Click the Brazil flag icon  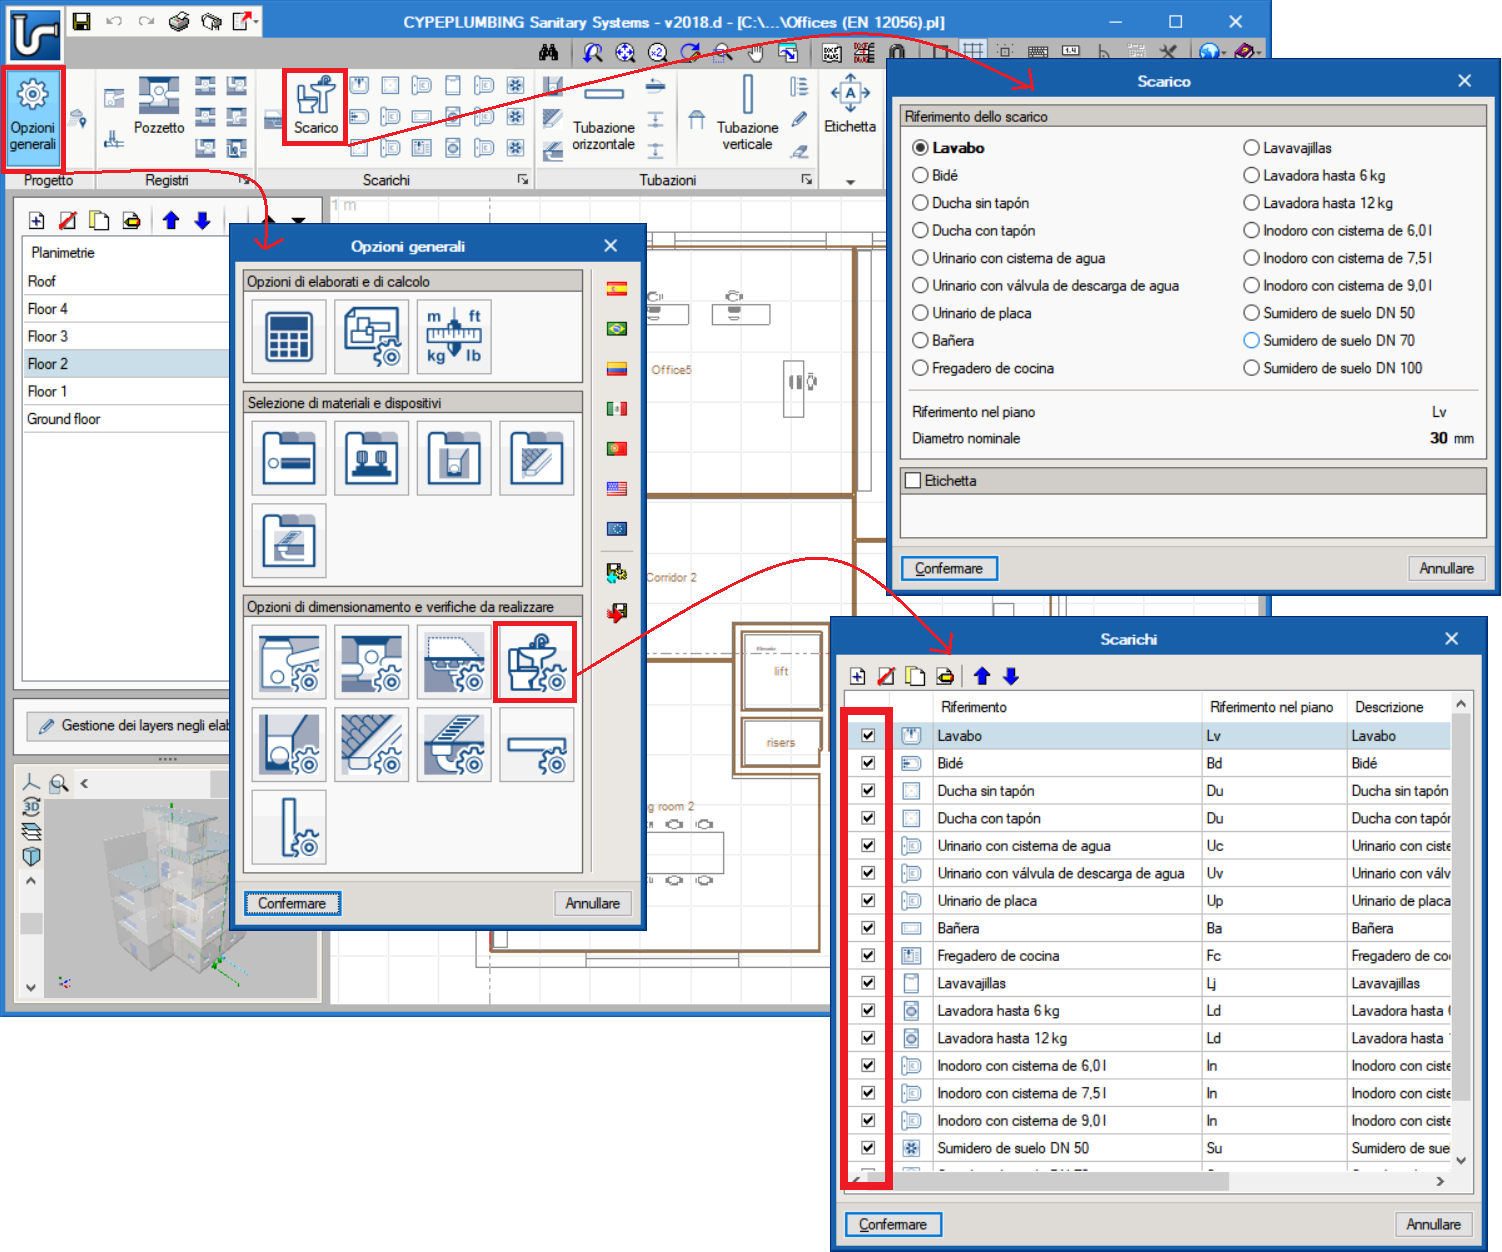pyautogui.click(x=617, y=329)
